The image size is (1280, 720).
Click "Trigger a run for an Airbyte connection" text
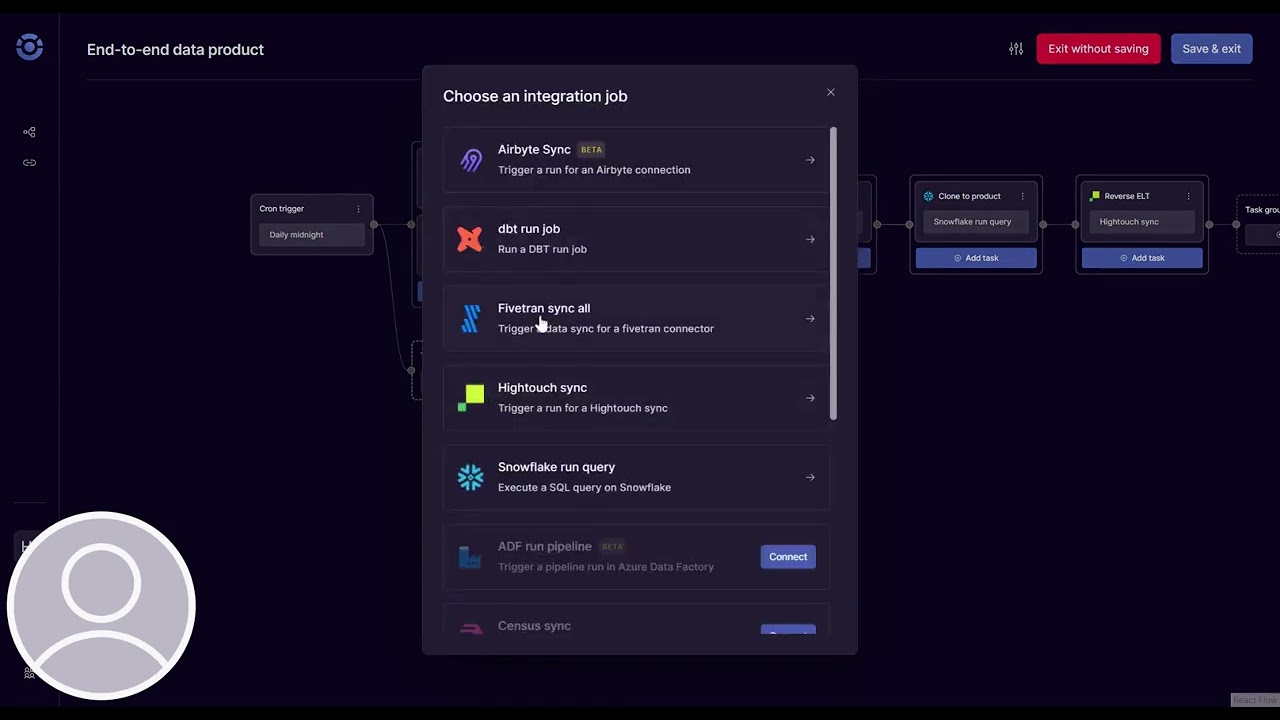(x=594, y=170)
